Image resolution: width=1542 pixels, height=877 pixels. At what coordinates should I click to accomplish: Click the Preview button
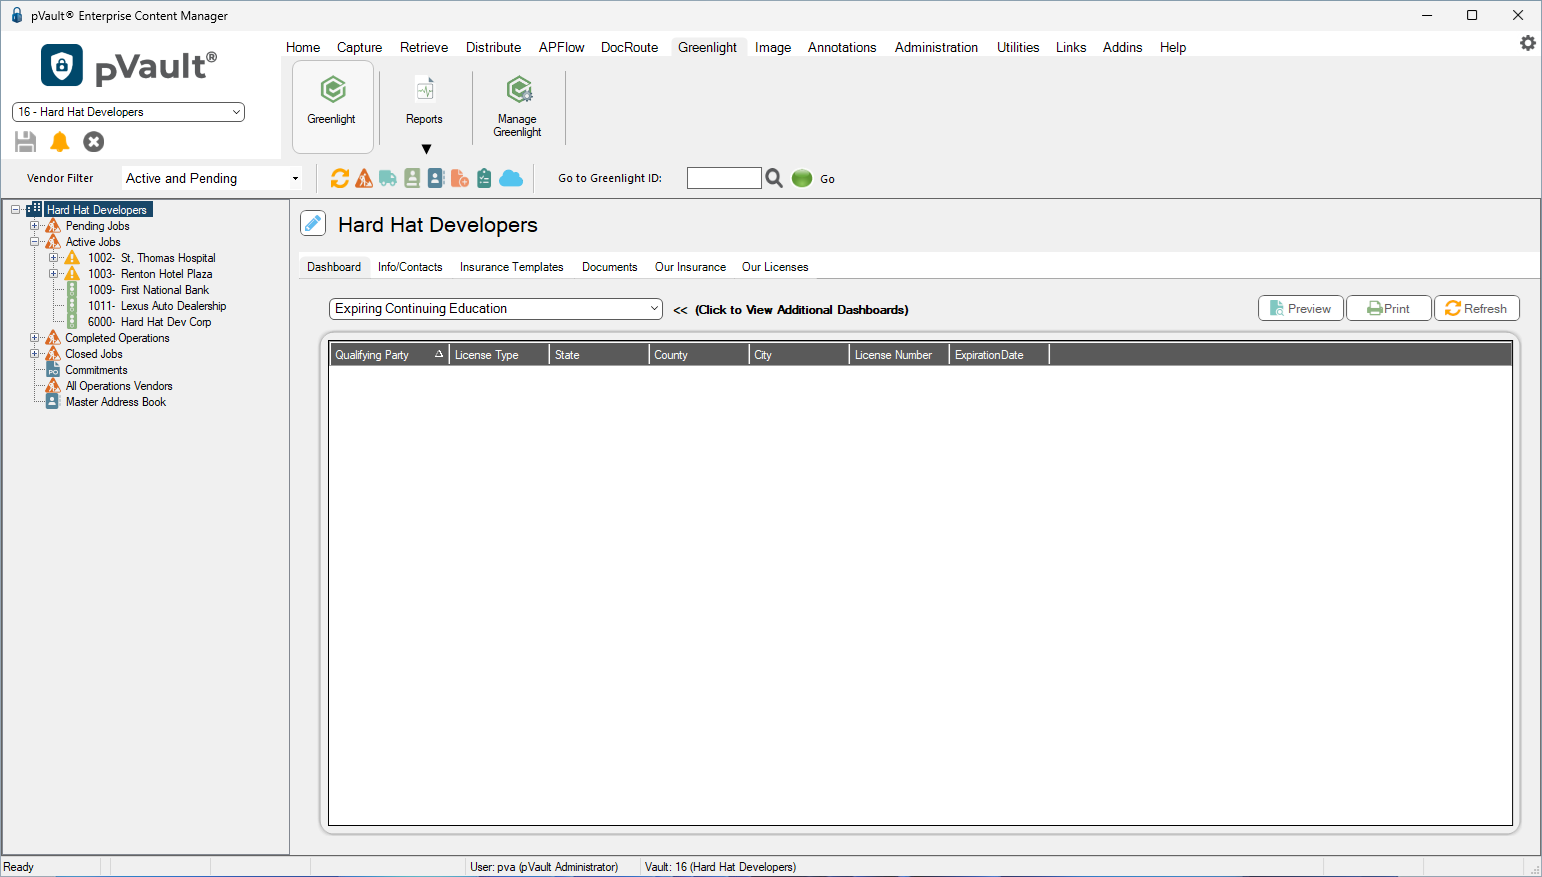coord(1301,308)
